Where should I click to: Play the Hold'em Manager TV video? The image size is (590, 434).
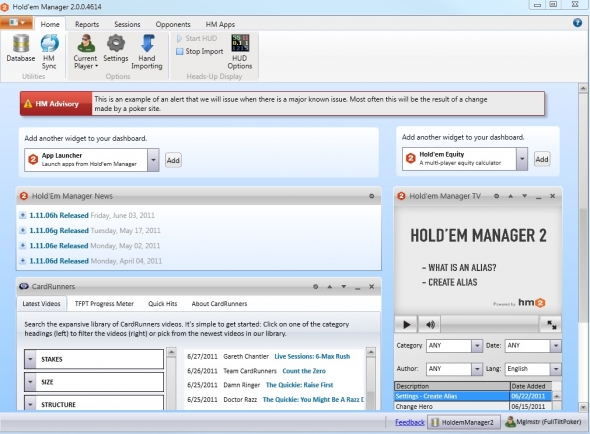click(x=406, y=324)
